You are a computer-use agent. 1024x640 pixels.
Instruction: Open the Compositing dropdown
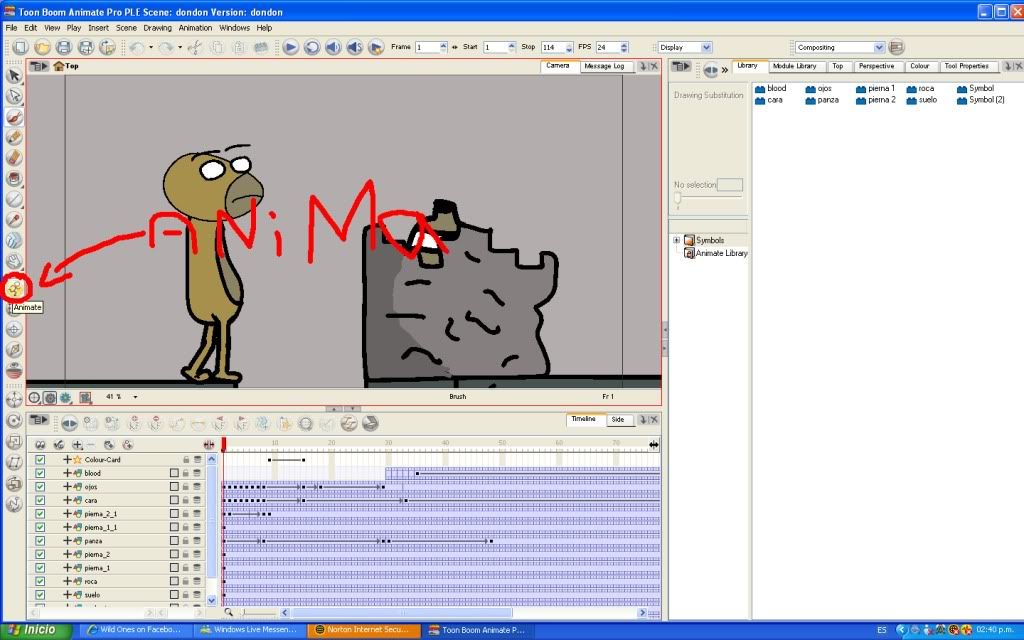[x=840, y=47]
